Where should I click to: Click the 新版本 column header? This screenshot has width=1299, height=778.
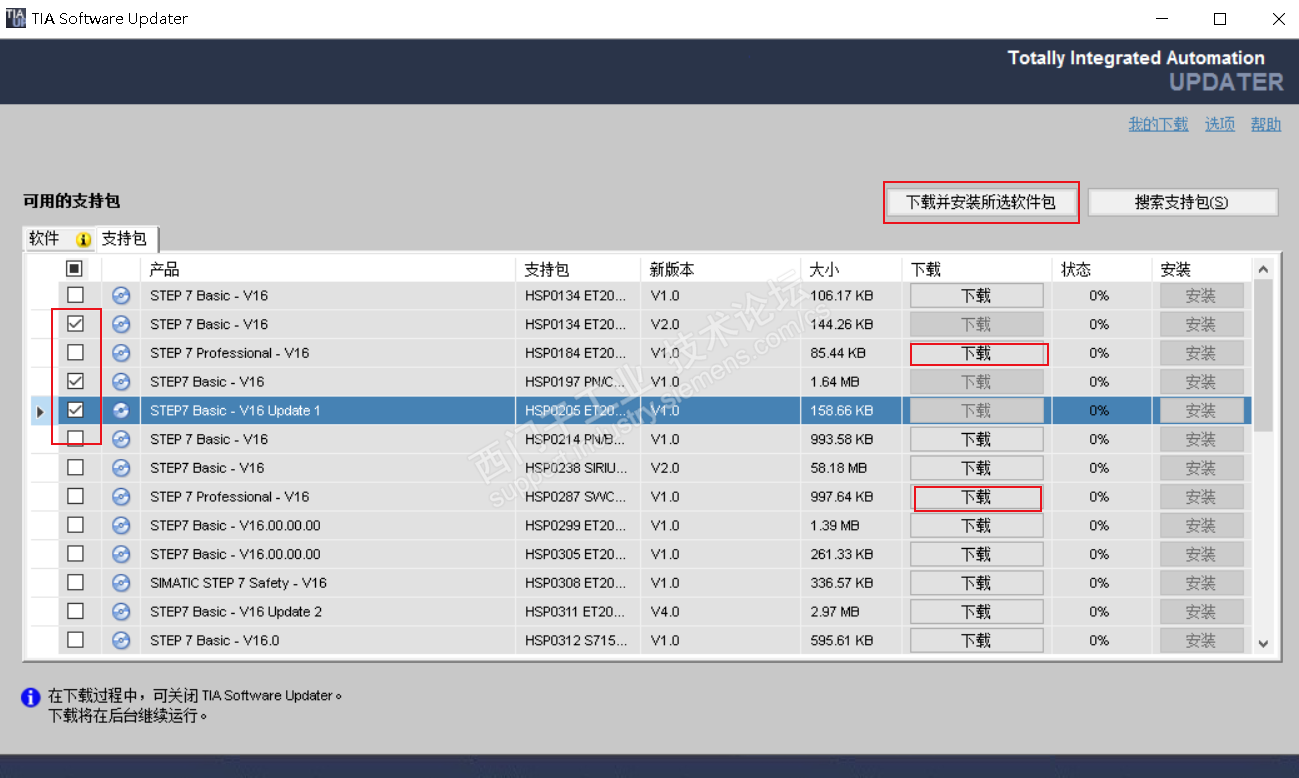721,269
